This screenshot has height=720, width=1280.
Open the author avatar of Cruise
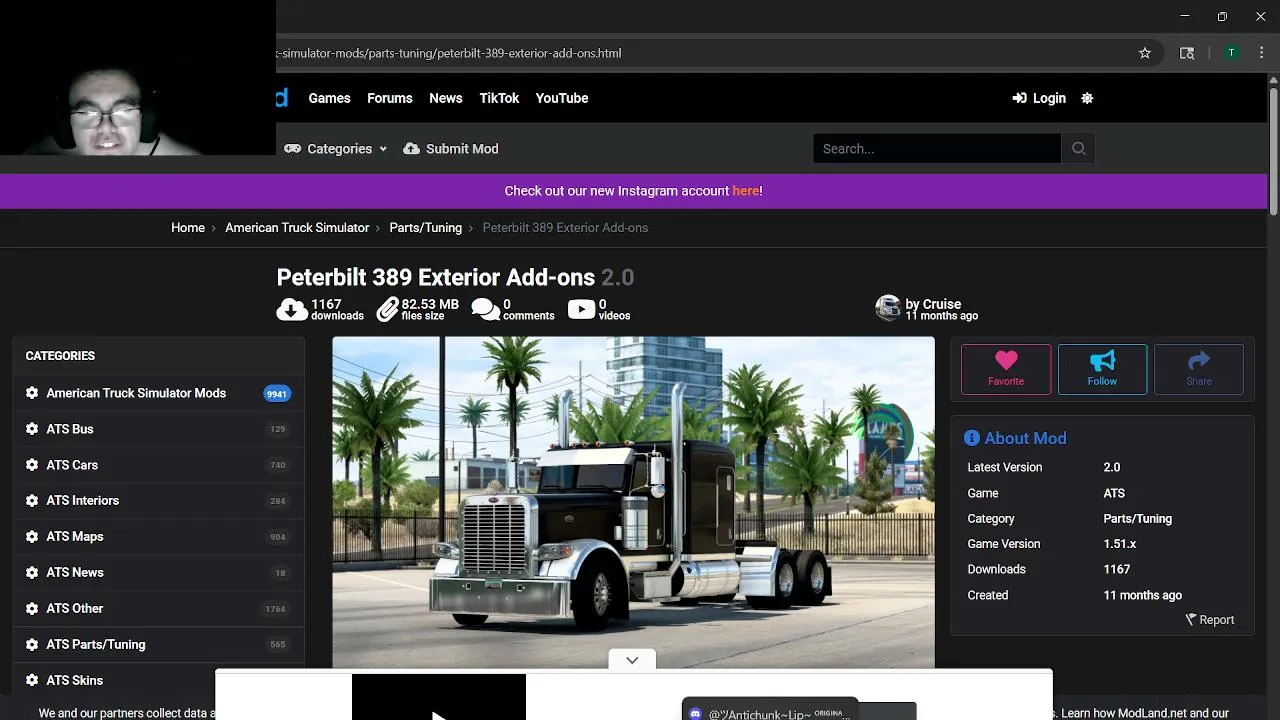click(x=888, y=308)
